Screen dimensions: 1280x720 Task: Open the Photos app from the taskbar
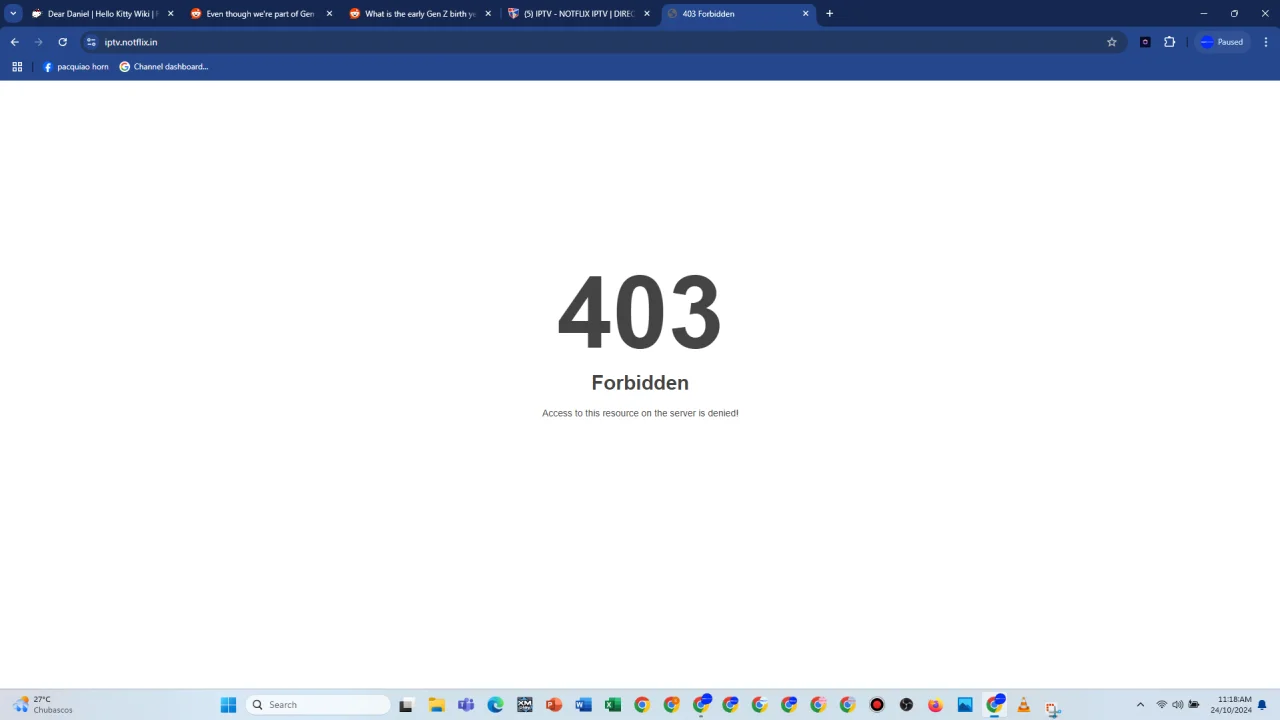[965, 705]
